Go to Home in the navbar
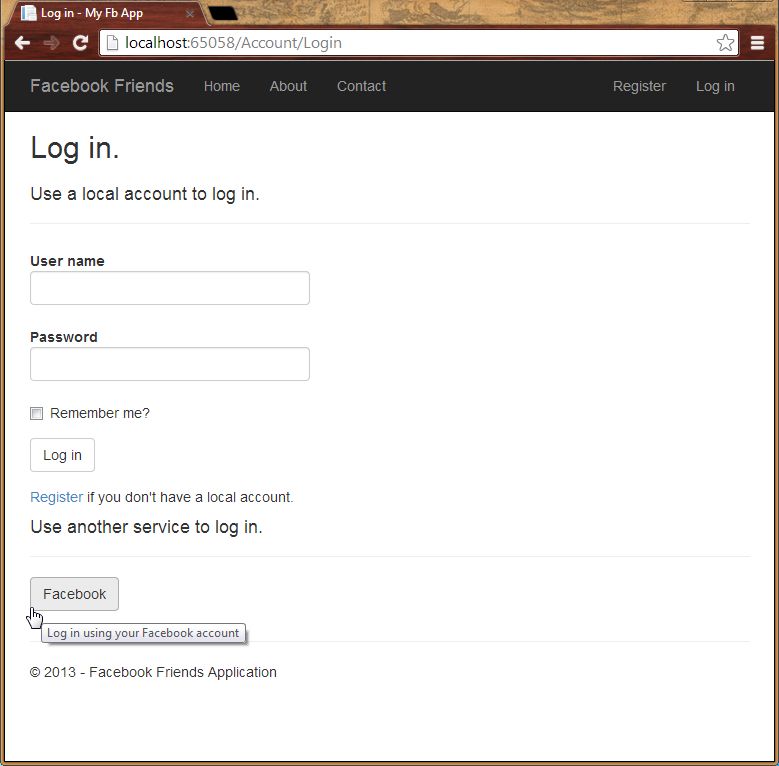The image size is (779, 766). click(x=222, y=86)
